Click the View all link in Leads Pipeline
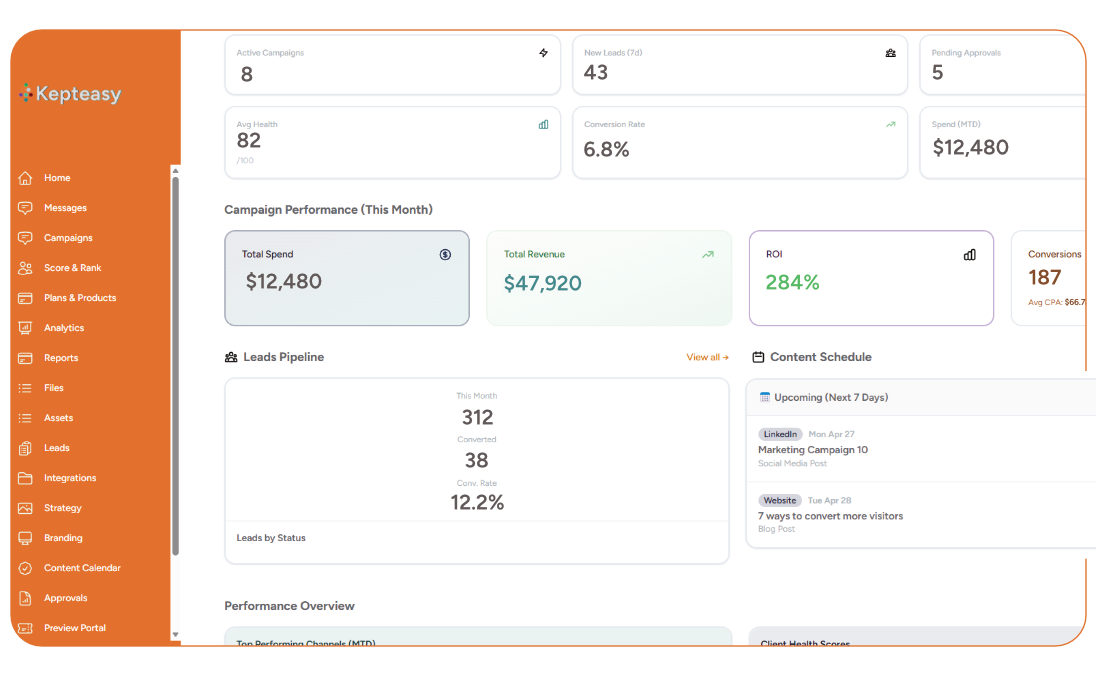Screen dimensions: 1096x680 tap(707, 357)
